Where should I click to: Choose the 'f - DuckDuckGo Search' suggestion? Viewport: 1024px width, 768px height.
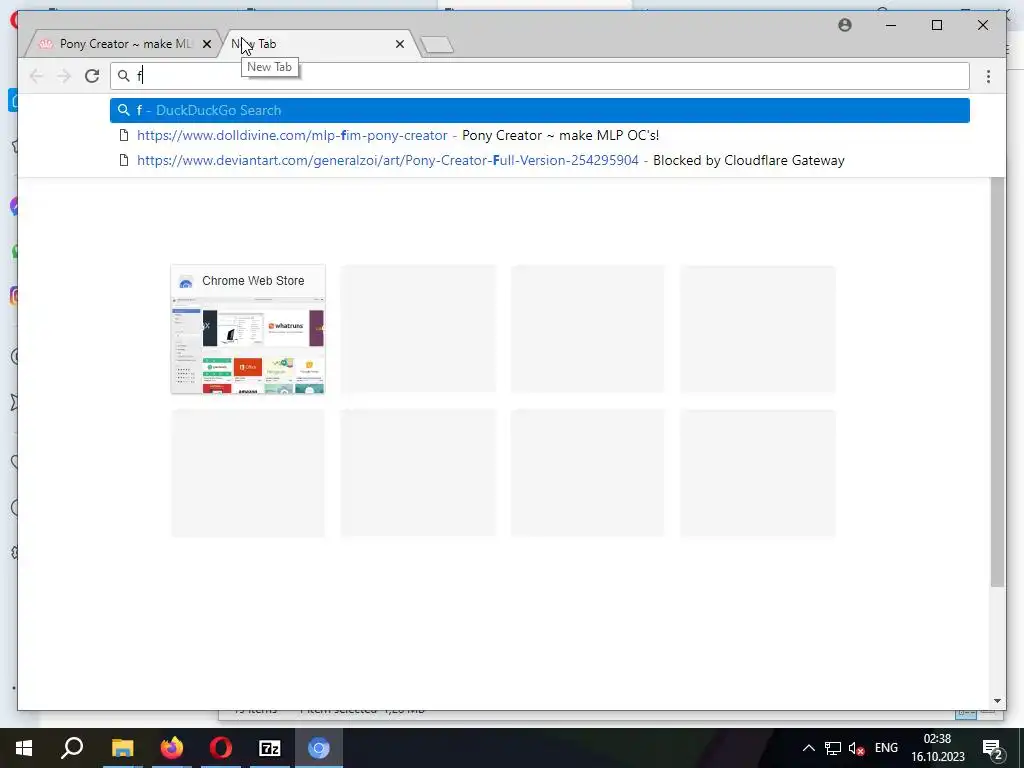[539, 110]
